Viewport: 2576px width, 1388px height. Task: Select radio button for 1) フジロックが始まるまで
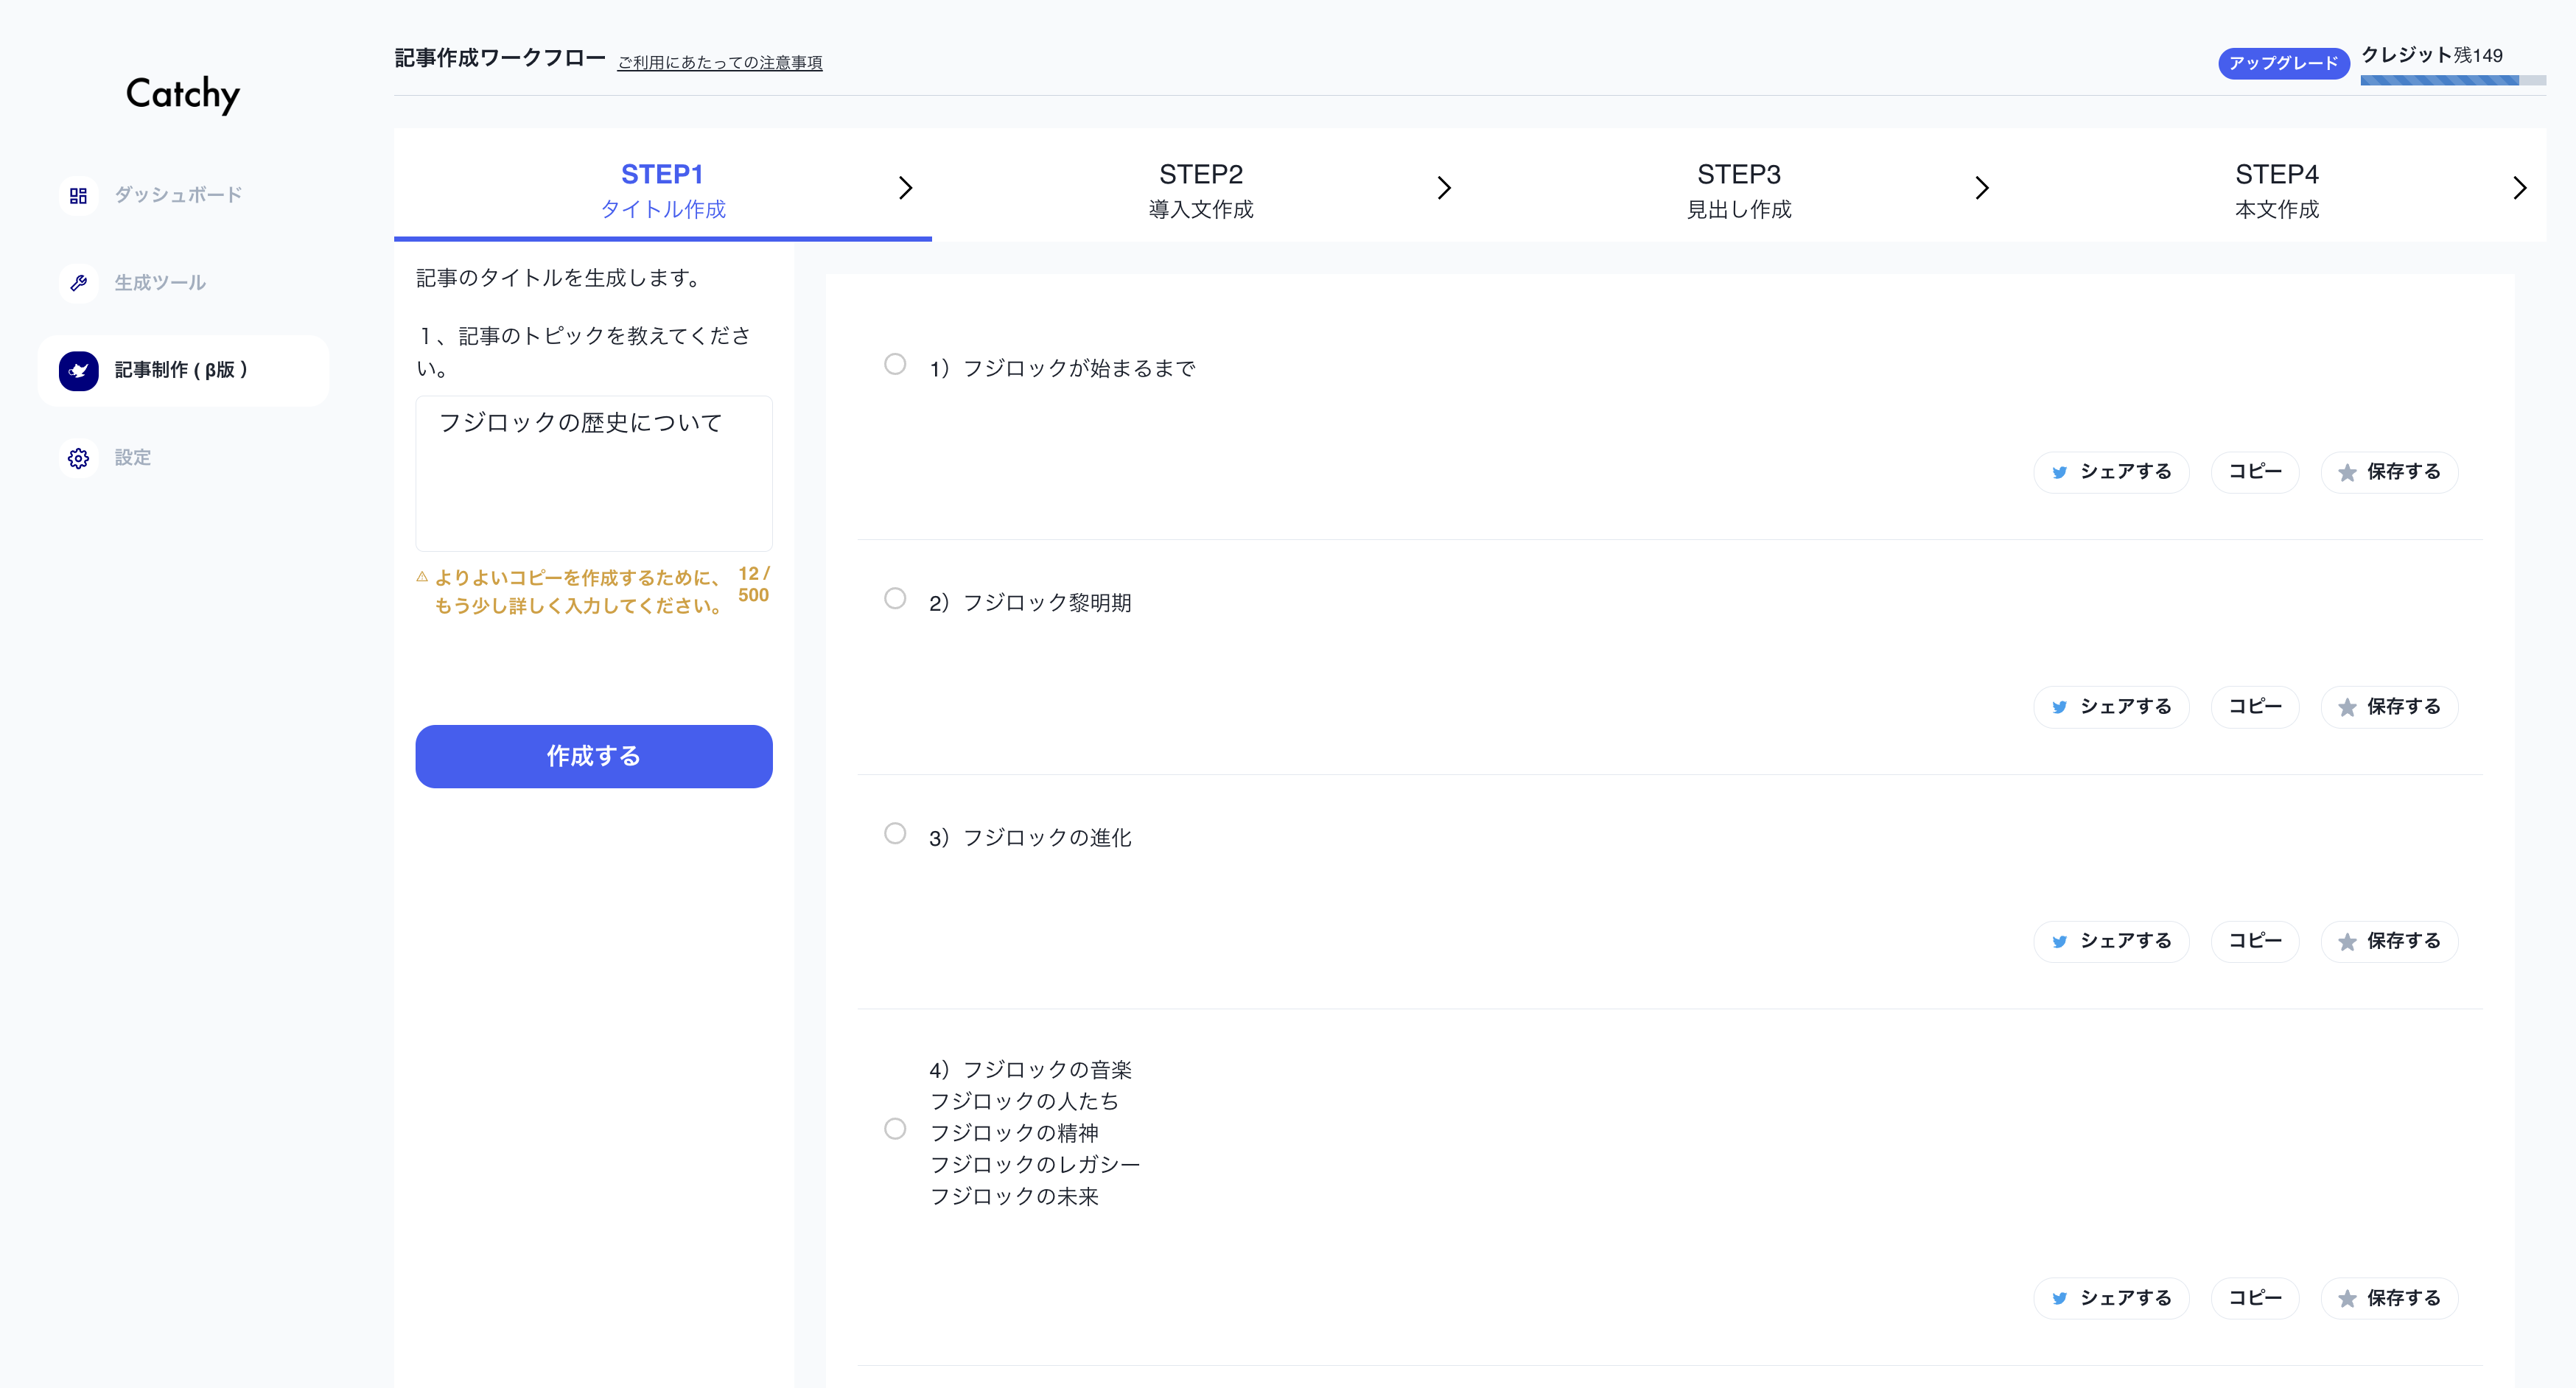pyautogui.click(x=895, y=364)
